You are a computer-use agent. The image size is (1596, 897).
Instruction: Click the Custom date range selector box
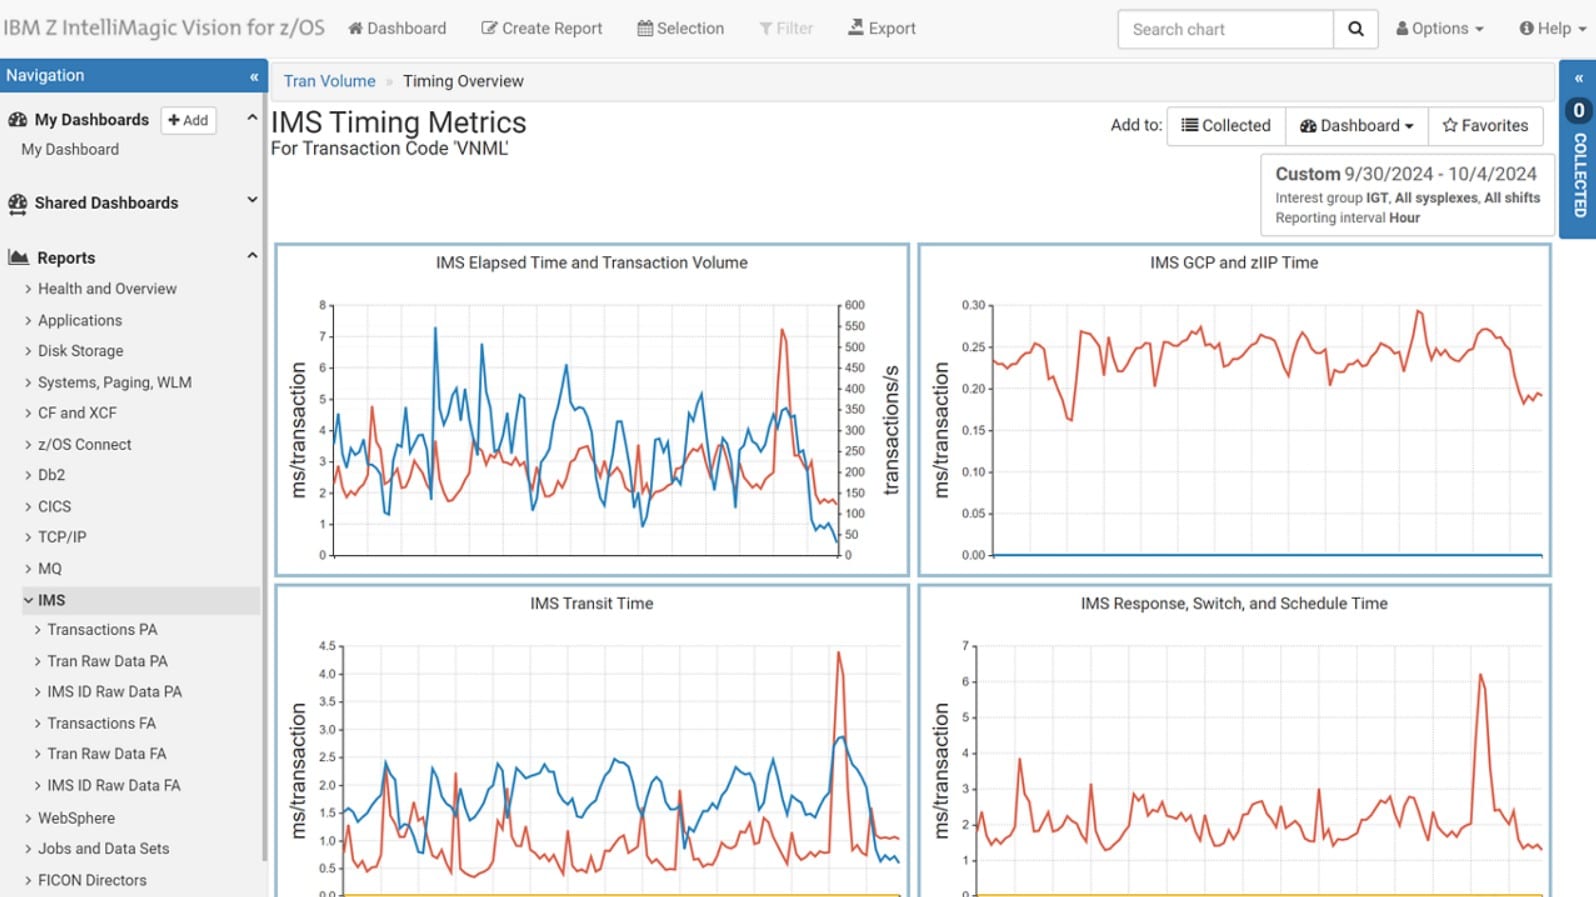click(1407, 195)
